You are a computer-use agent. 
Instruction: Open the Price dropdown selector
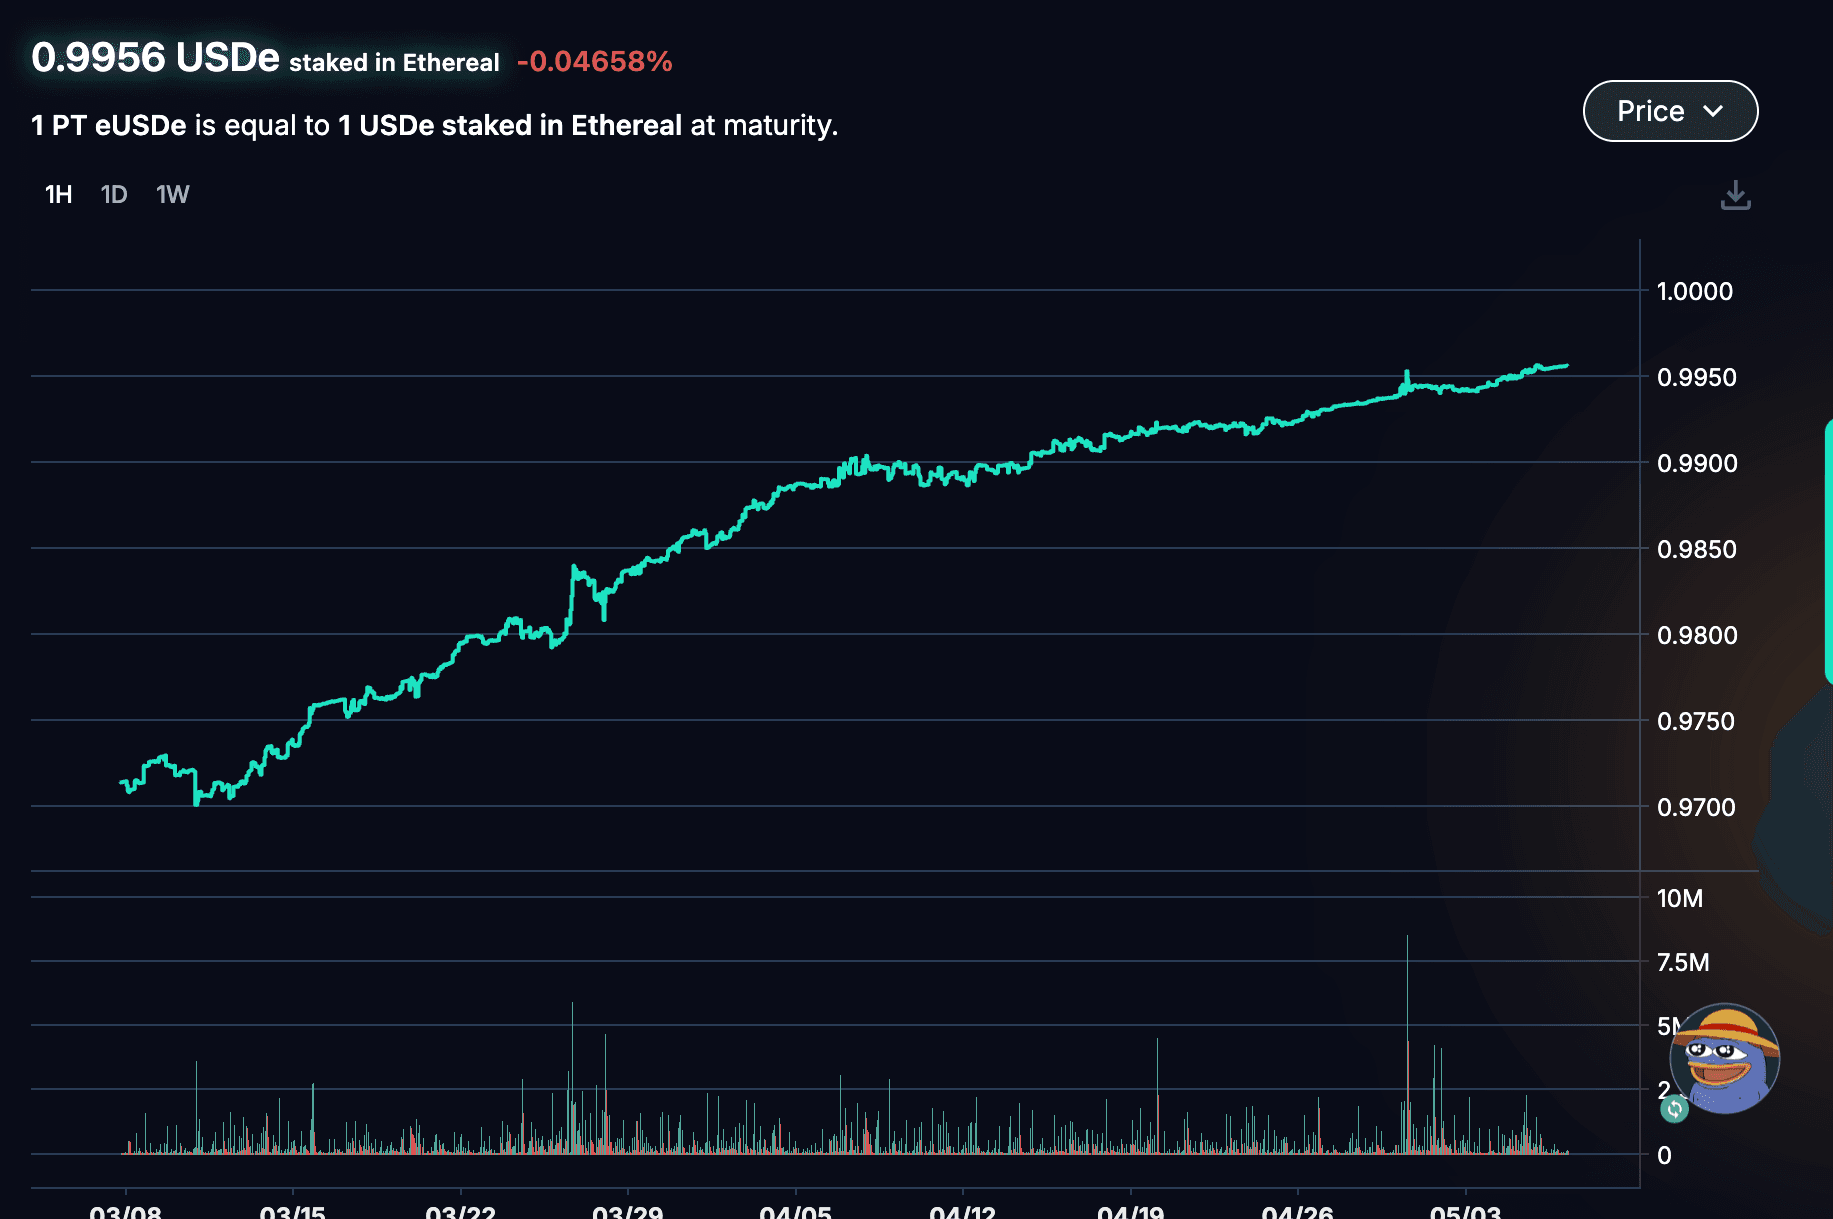point(1670,111)
